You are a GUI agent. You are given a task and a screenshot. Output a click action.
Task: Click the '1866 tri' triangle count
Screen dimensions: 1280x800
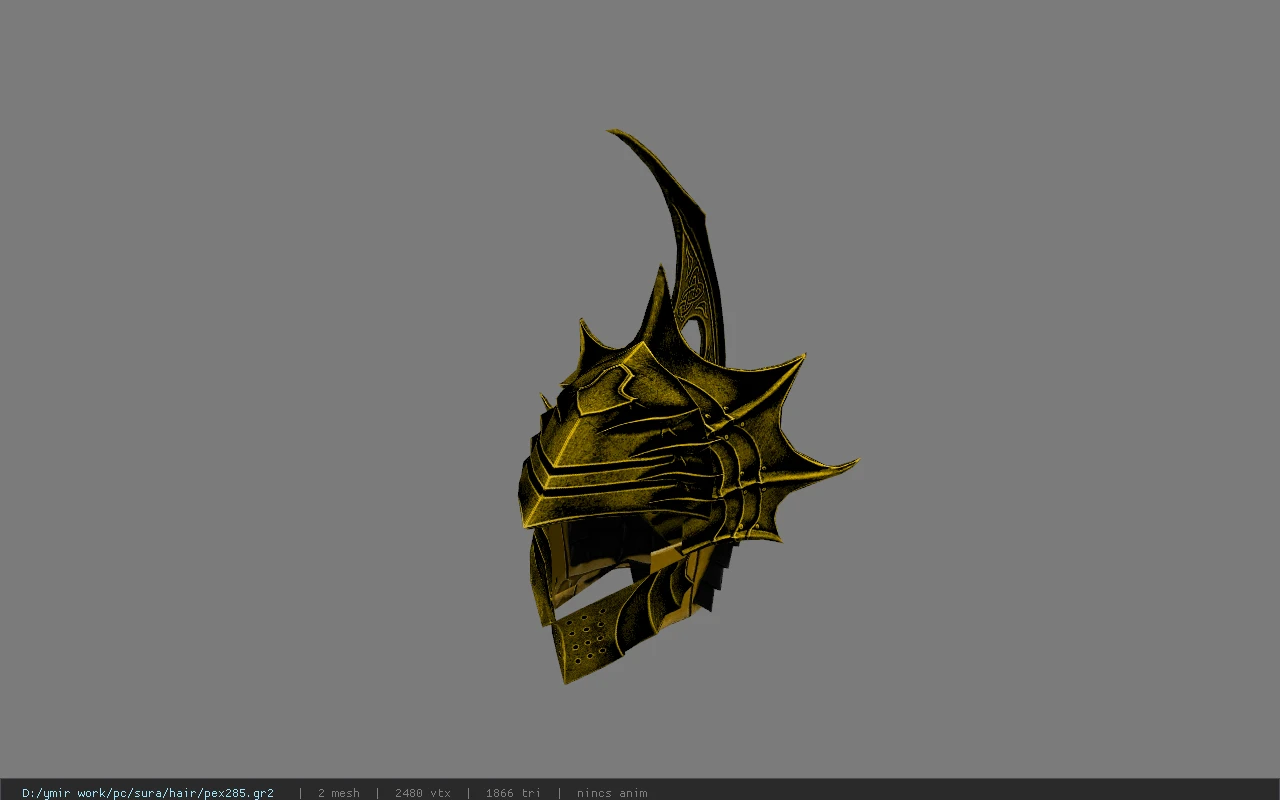pyautogui.click(x=513, y=793)
